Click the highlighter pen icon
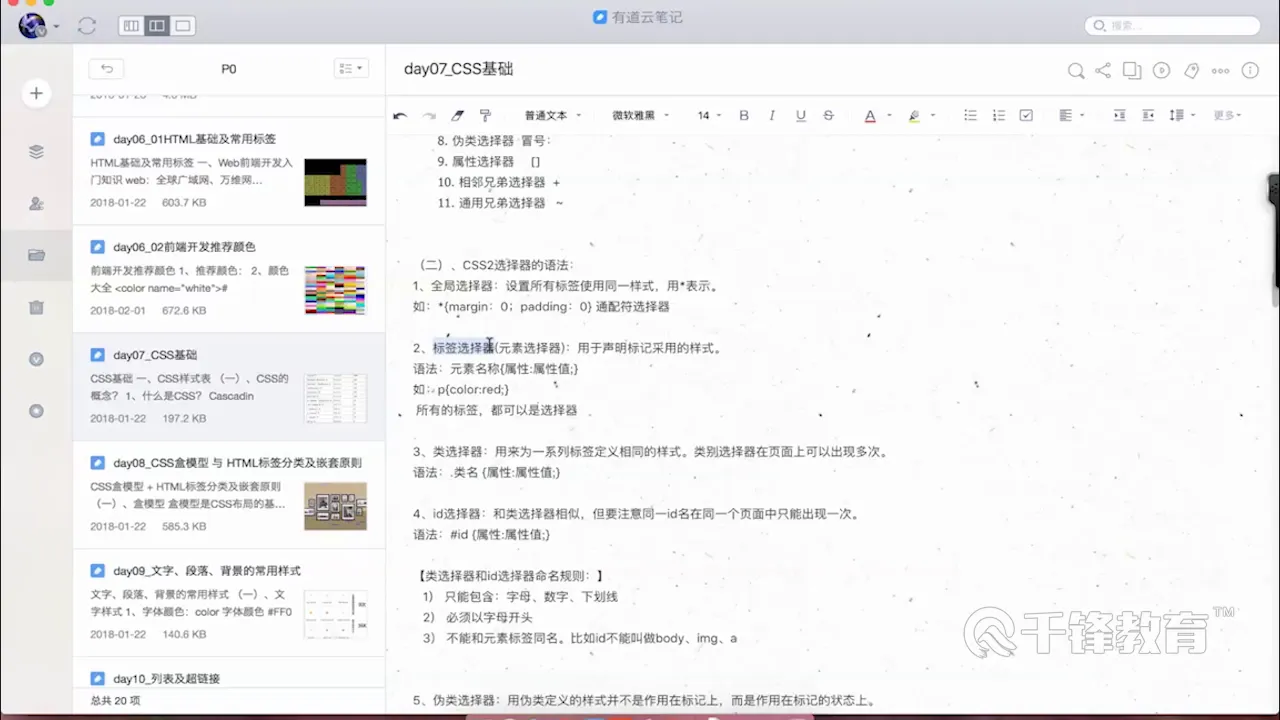Image resolution: width=1280 pixels, height=720 pixels. point(914,116)
